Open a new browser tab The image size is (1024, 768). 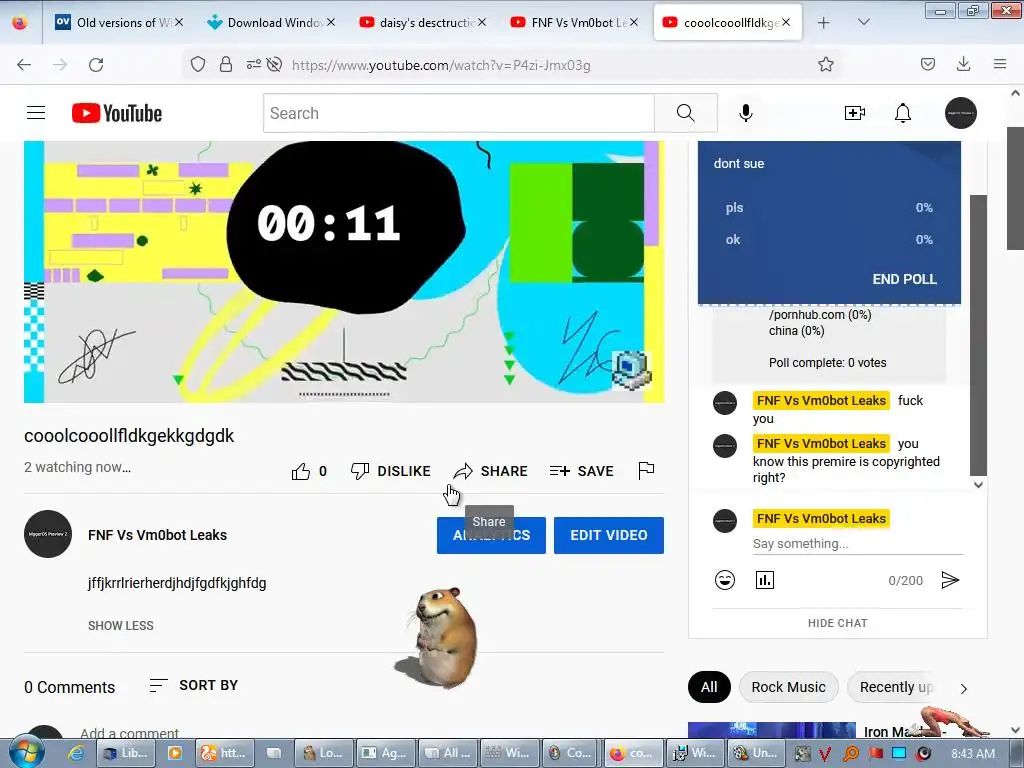pos(824,23)
